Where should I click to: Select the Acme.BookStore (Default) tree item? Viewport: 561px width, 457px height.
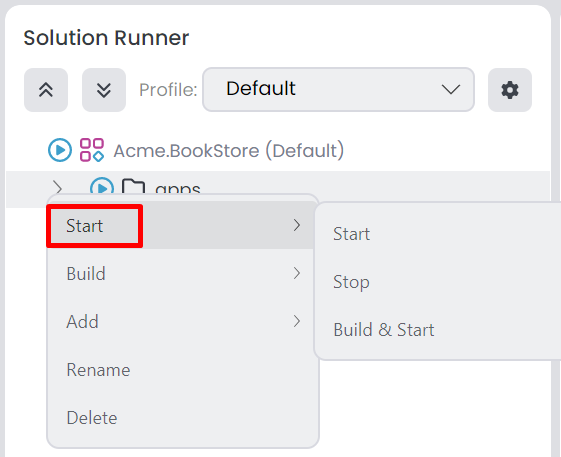click(x=229, y=150)
